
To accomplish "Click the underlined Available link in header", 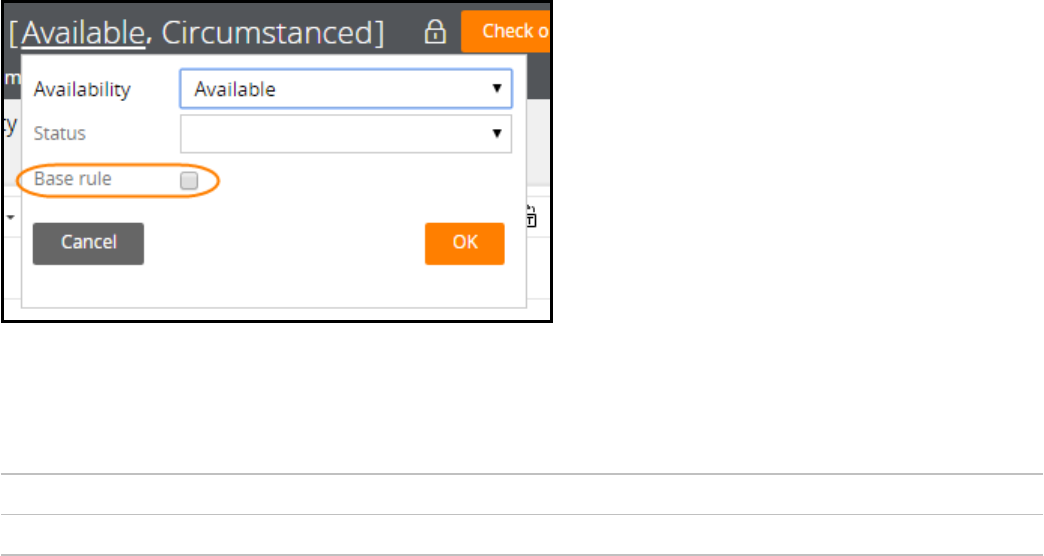I will (83, 33).
